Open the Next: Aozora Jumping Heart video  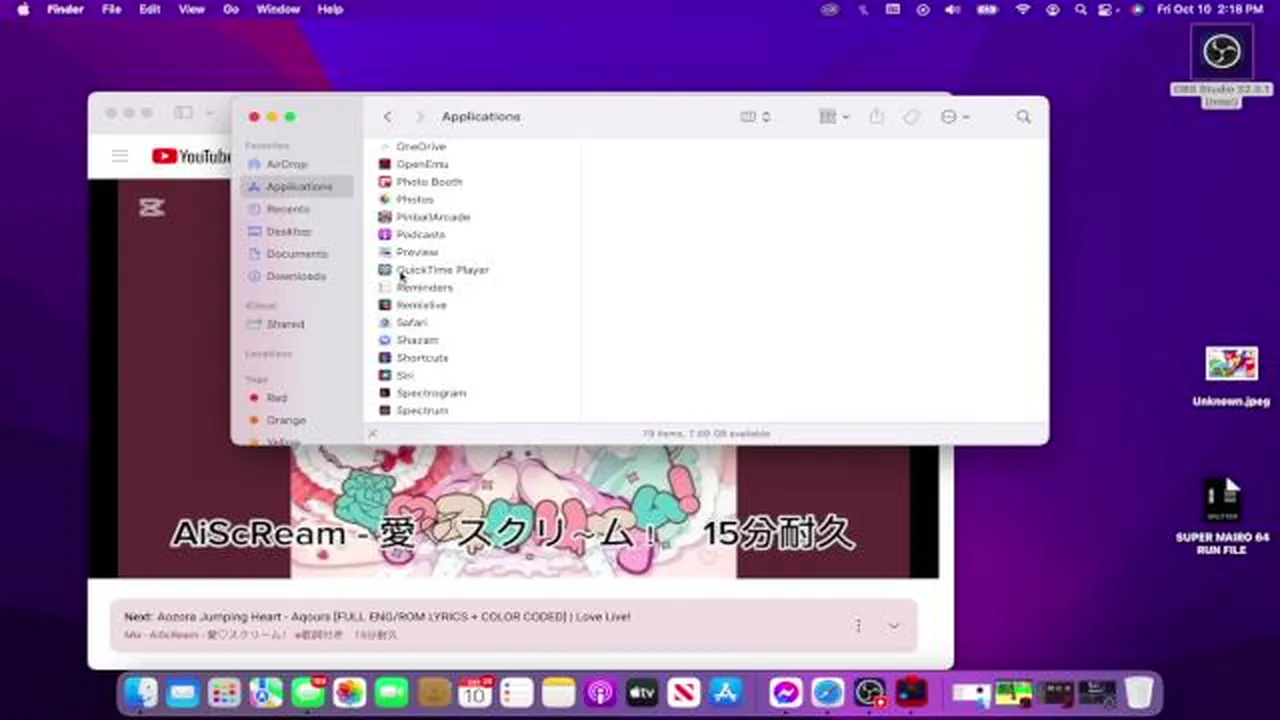click(x=377, y=617)
